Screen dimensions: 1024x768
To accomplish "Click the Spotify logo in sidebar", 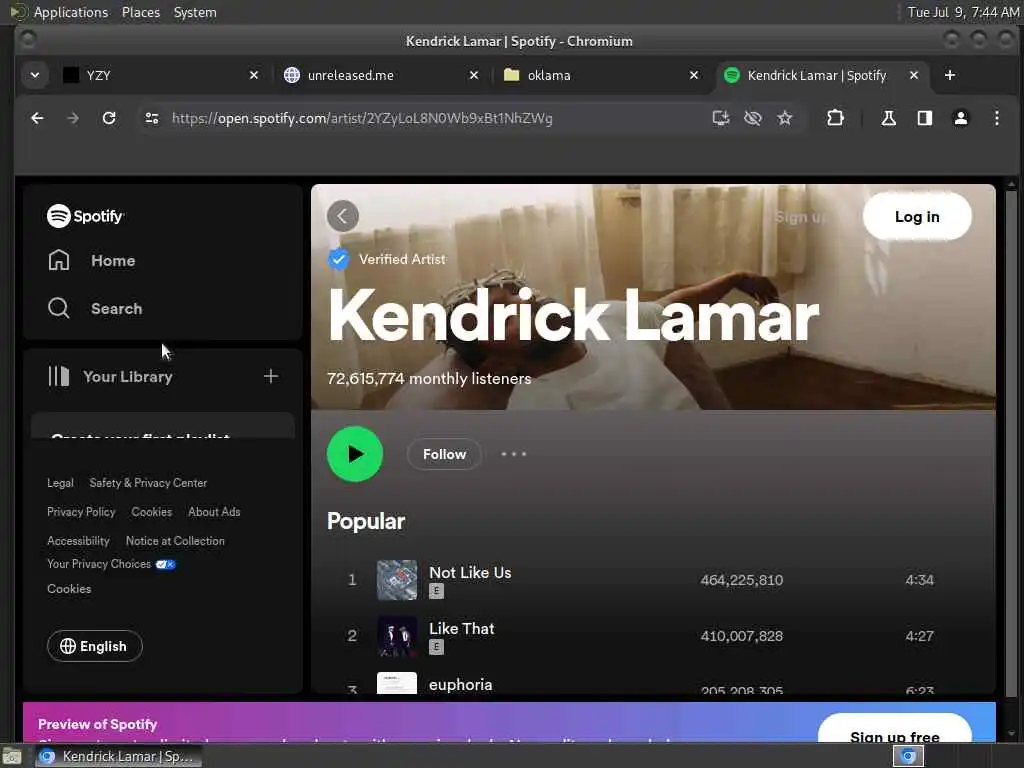I will 85,216.
